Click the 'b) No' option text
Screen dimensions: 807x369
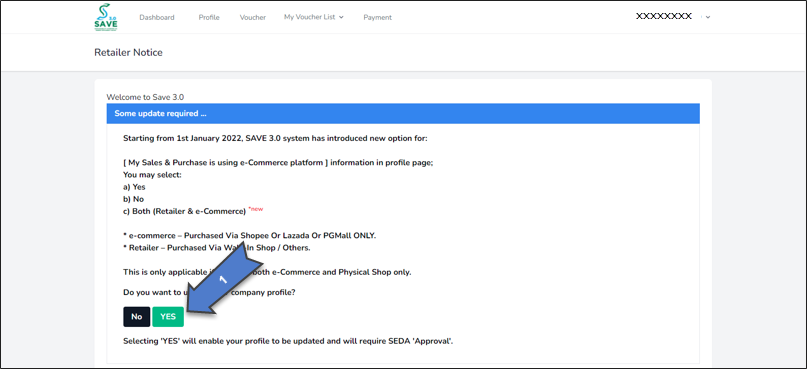[134, 199]
